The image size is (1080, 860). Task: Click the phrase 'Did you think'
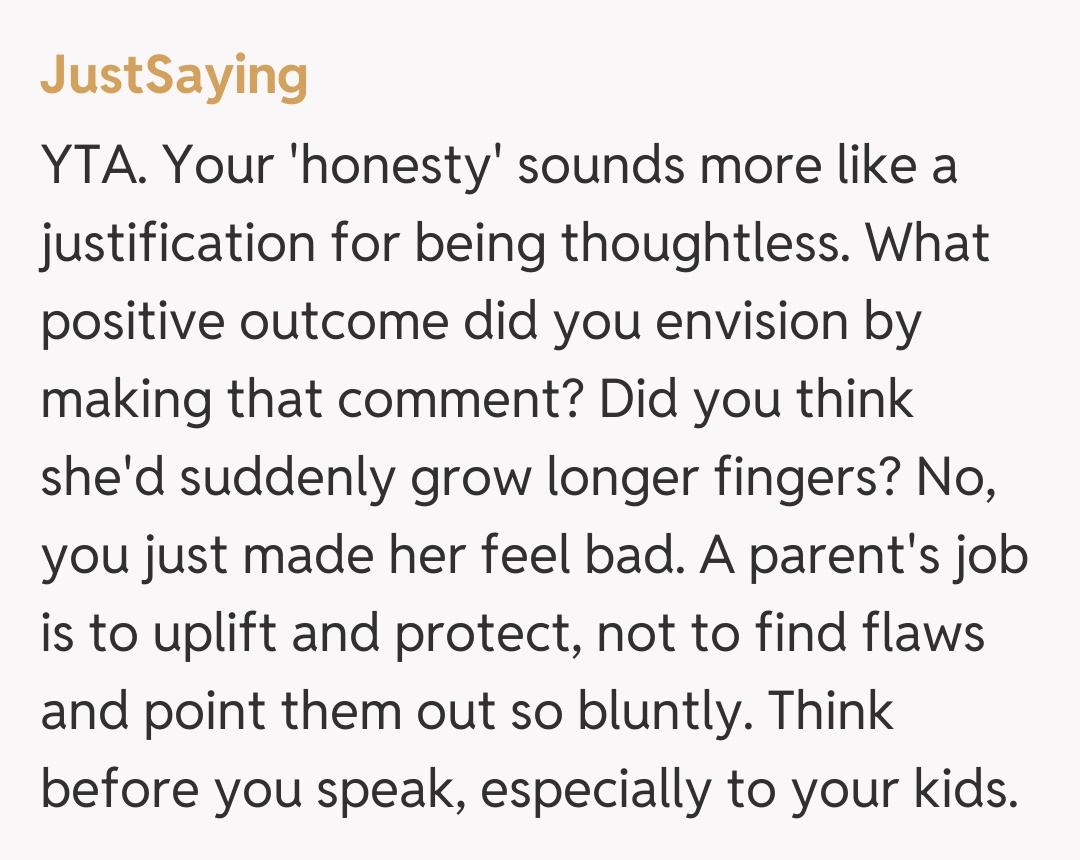click(757, 400)
